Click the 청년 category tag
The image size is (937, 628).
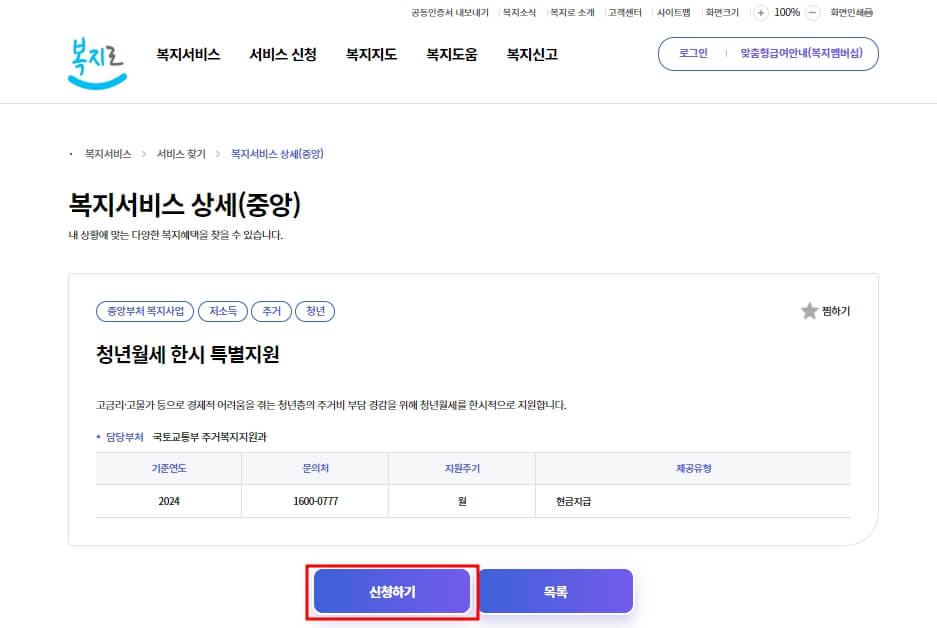click(316, 311)
